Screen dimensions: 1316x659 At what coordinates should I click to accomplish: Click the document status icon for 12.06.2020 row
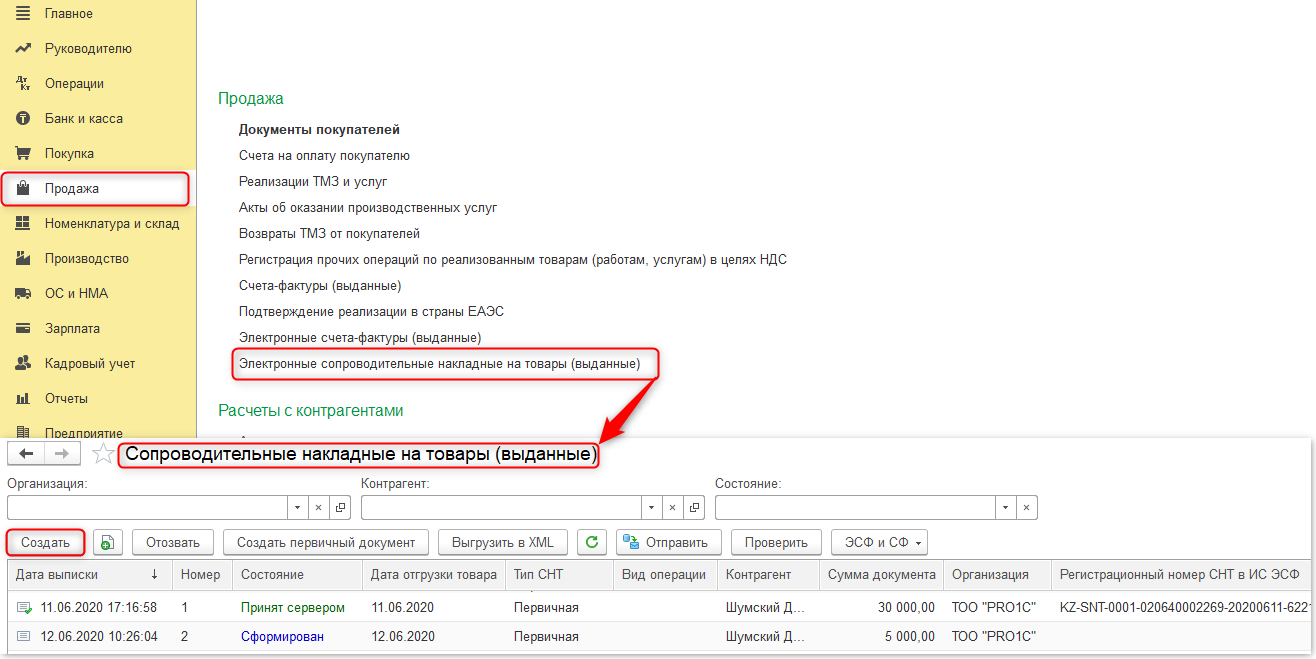pos(24,636)
